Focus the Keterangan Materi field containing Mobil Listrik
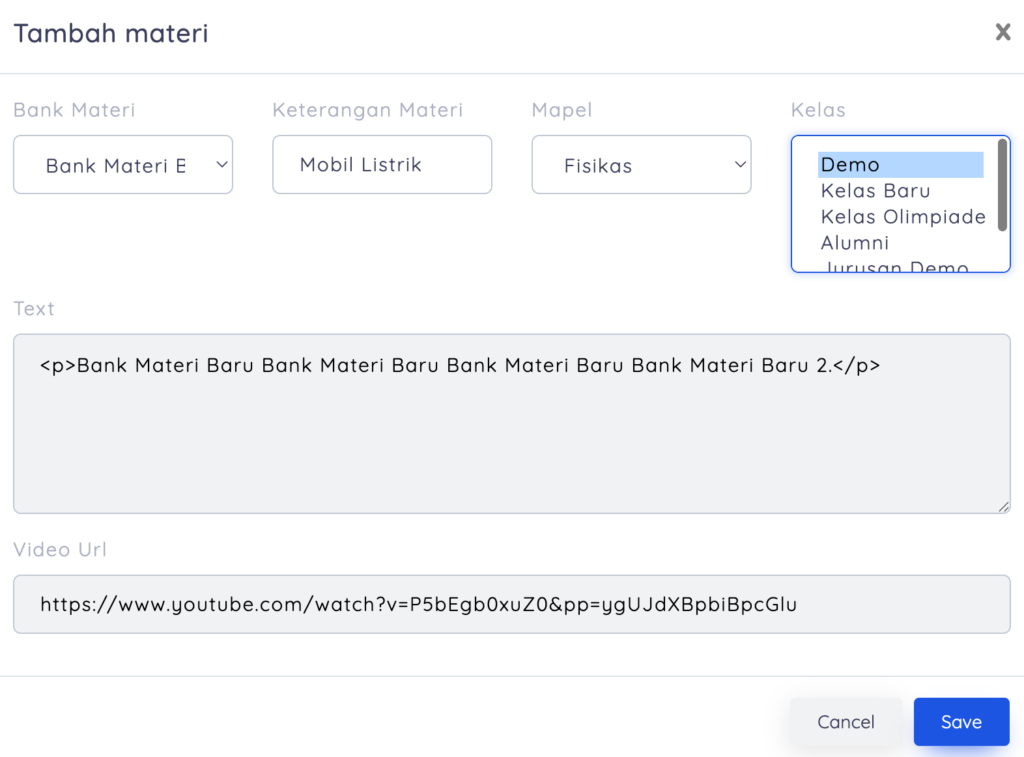The image size is (1024, 757). pos(382,165)
